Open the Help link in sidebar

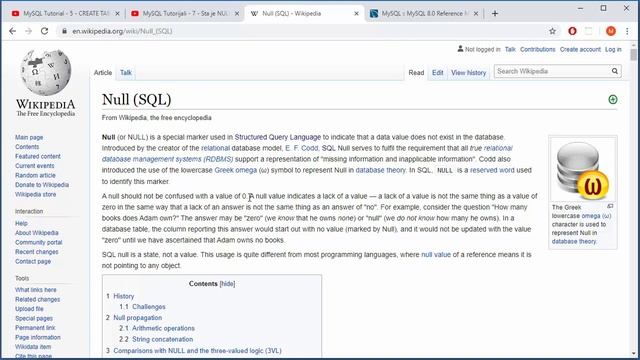pos(21,223)
